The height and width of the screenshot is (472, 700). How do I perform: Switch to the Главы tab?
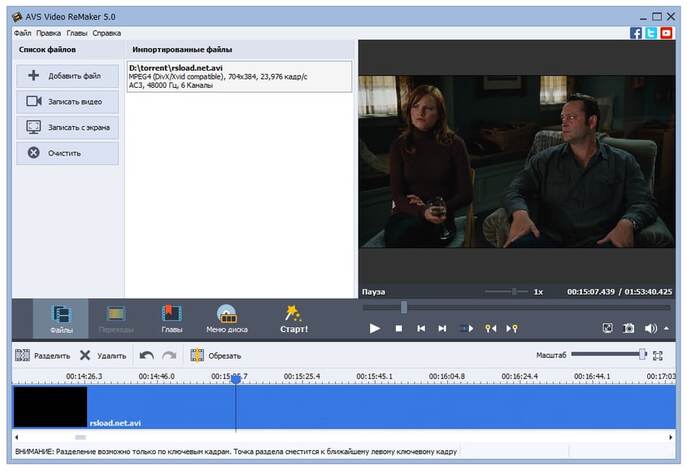(x=172, y=319)
